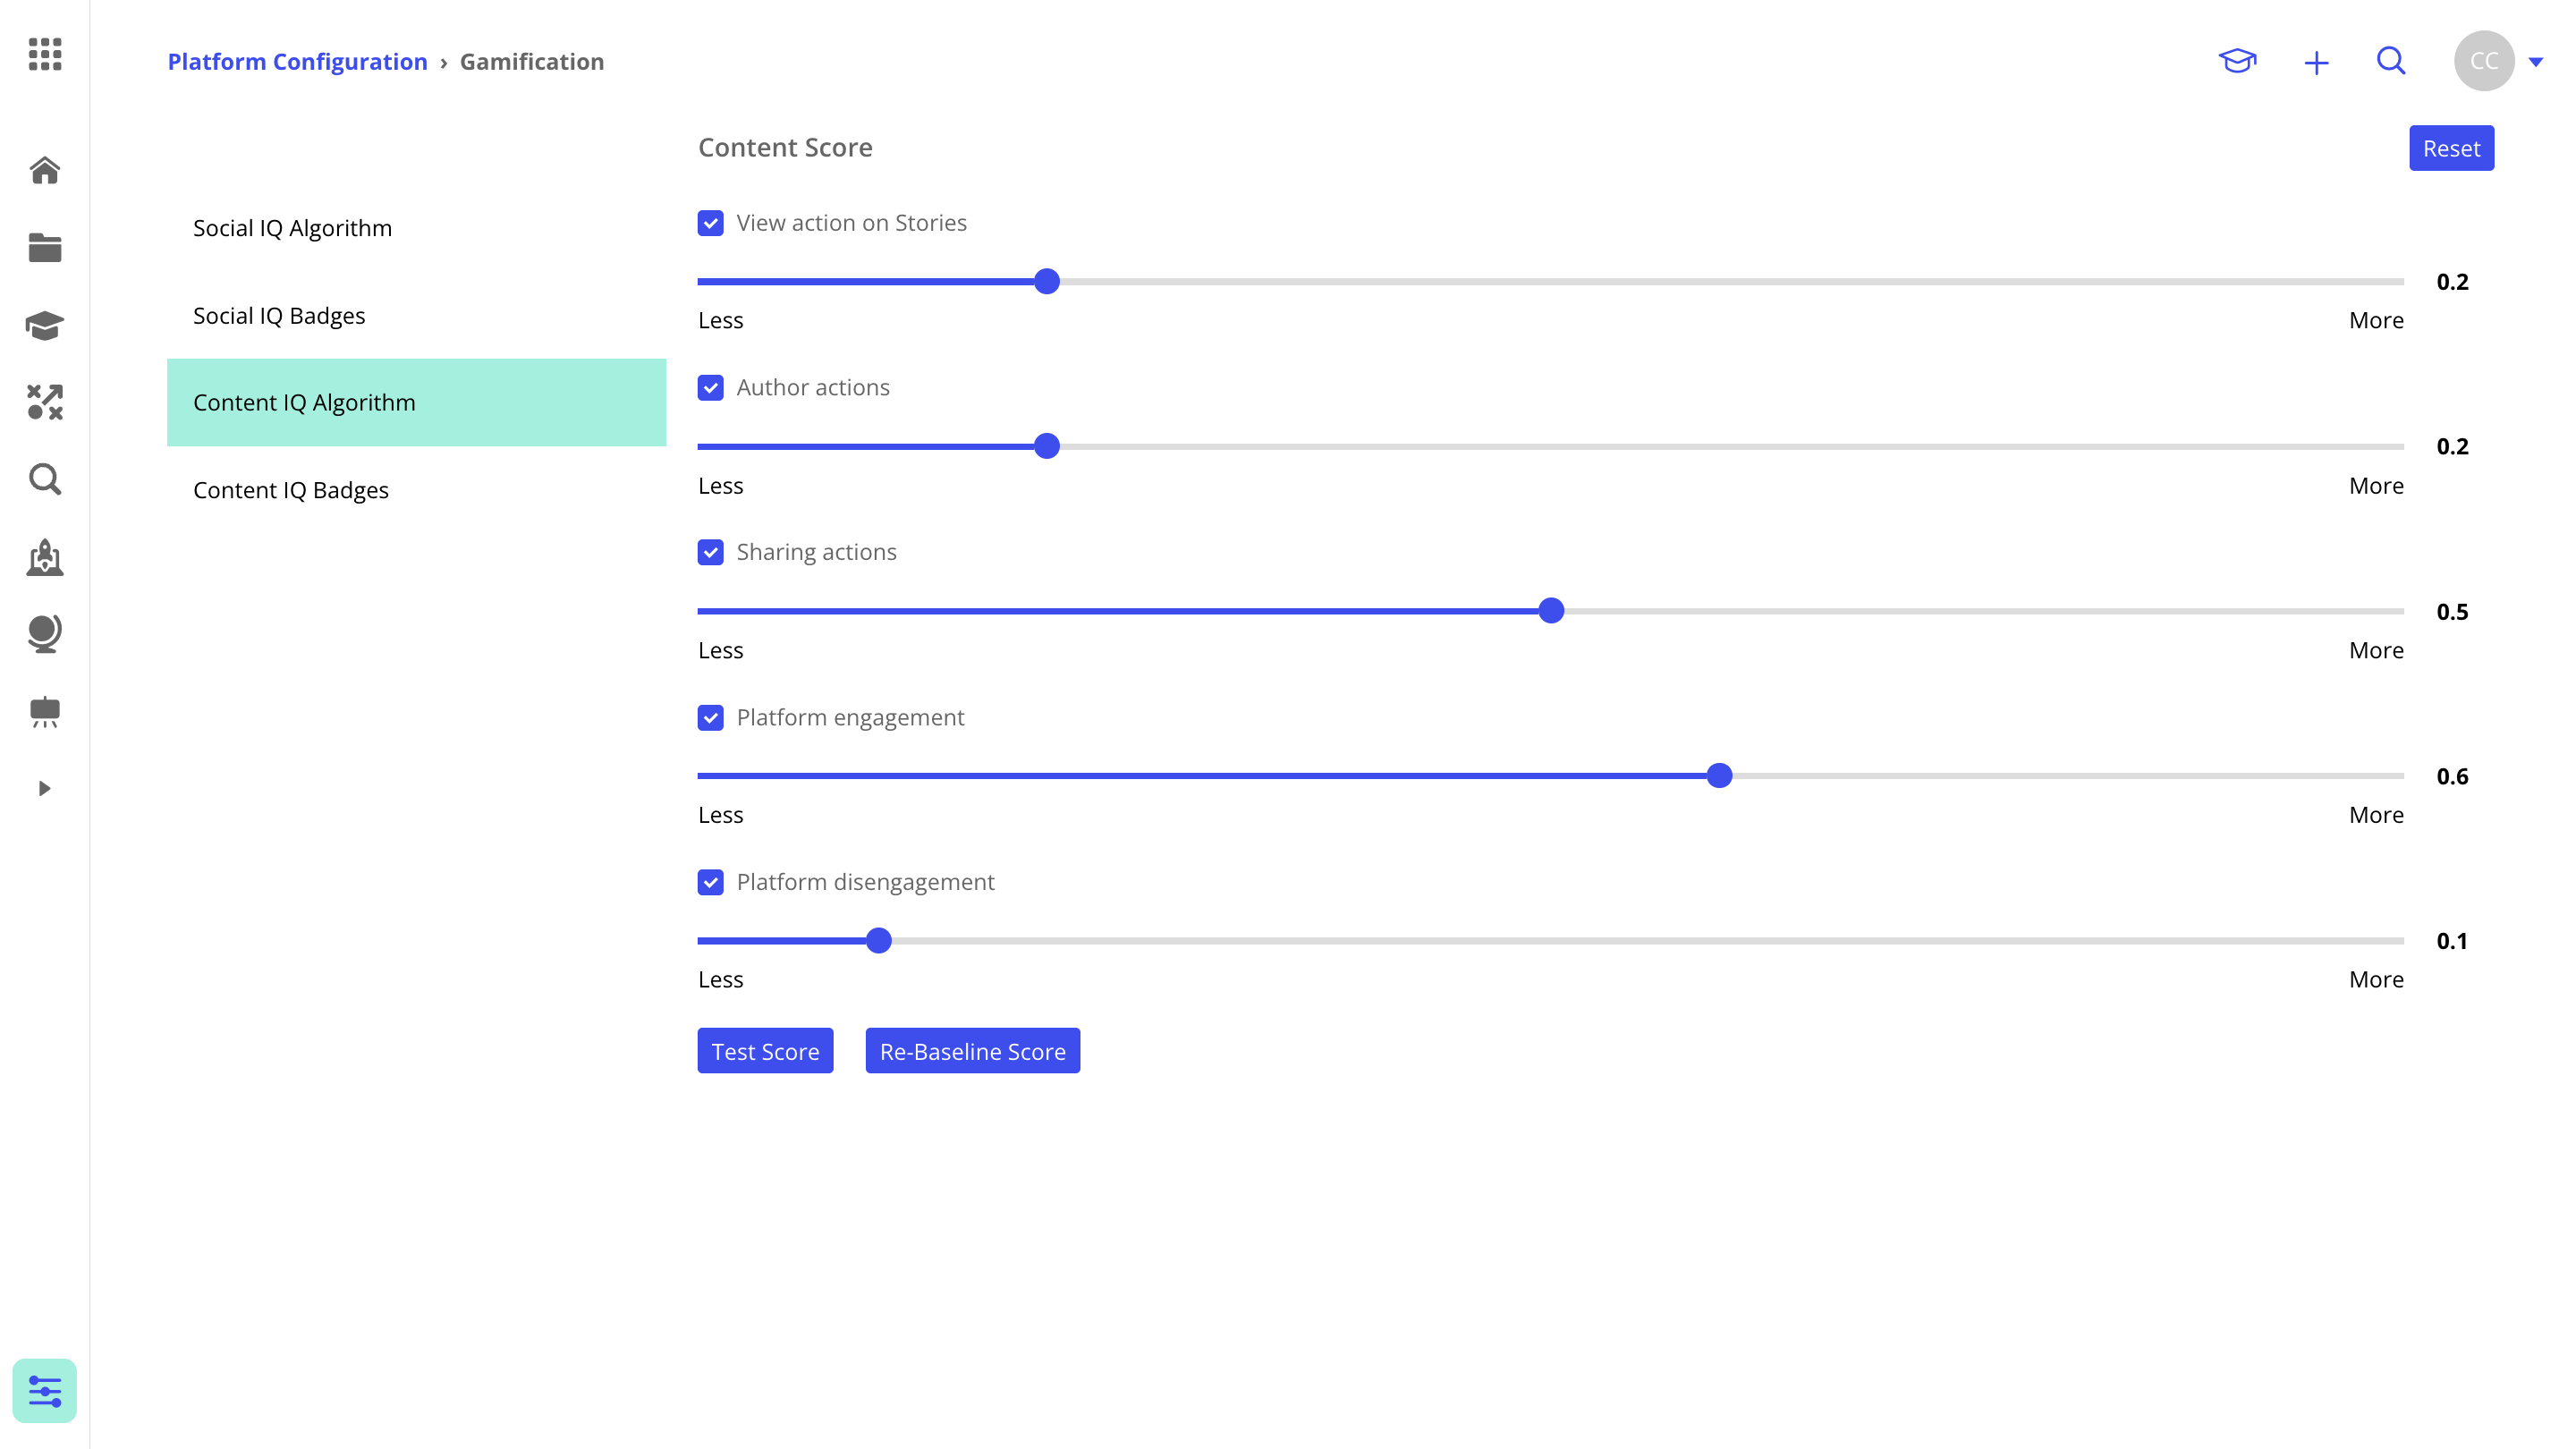Open the teal sliders icon at bottom left
The height and width of the screenshot is (1449, 2576).
[x=45, y=1390]
